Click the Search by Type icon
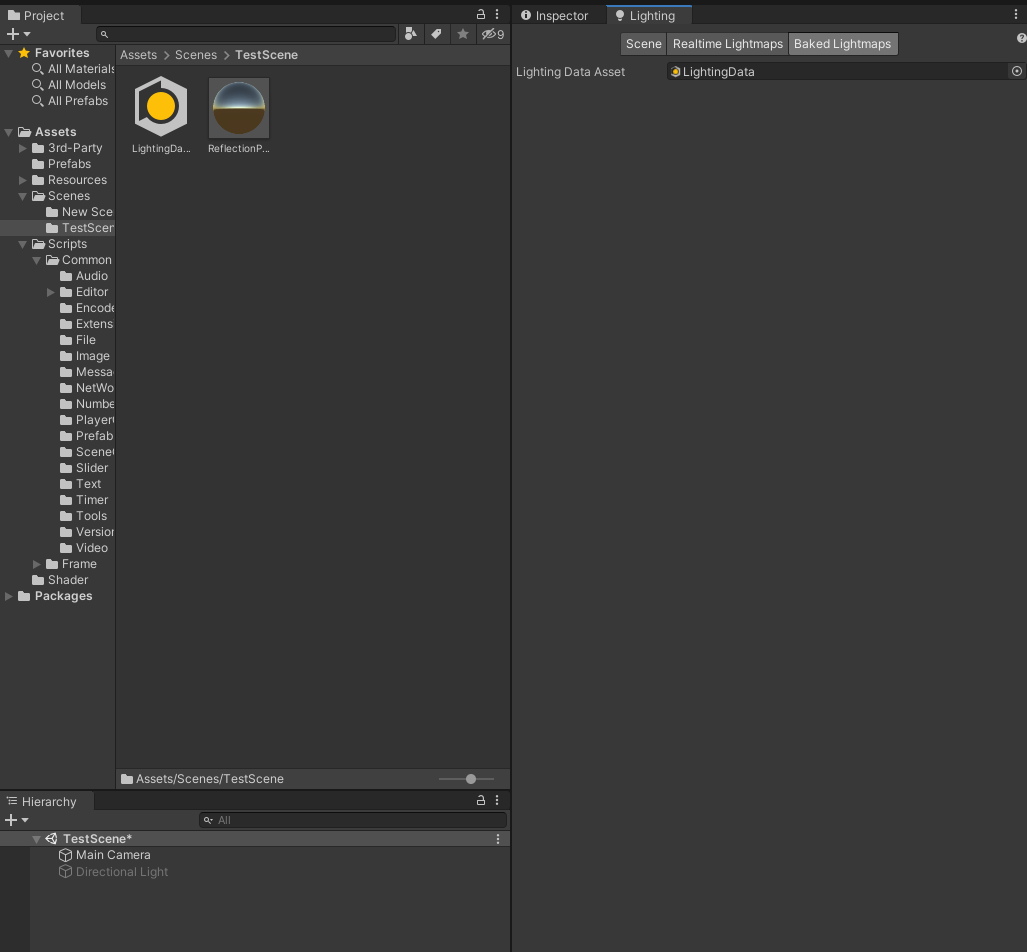This screenshot has width=1027, height=952. (411, 34)
